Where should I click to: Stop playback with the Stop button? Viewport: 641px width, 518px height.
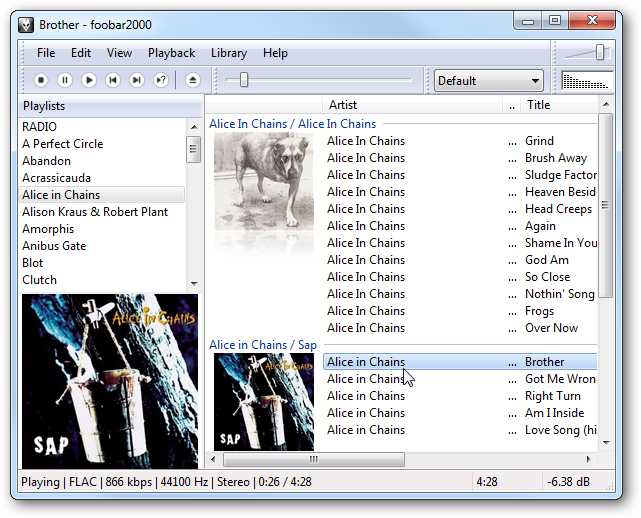[41, 80]
